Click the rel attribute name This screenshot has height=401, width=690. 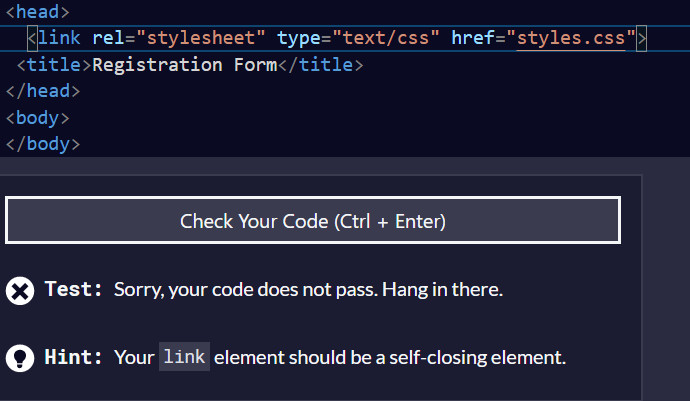coord(109,38)
